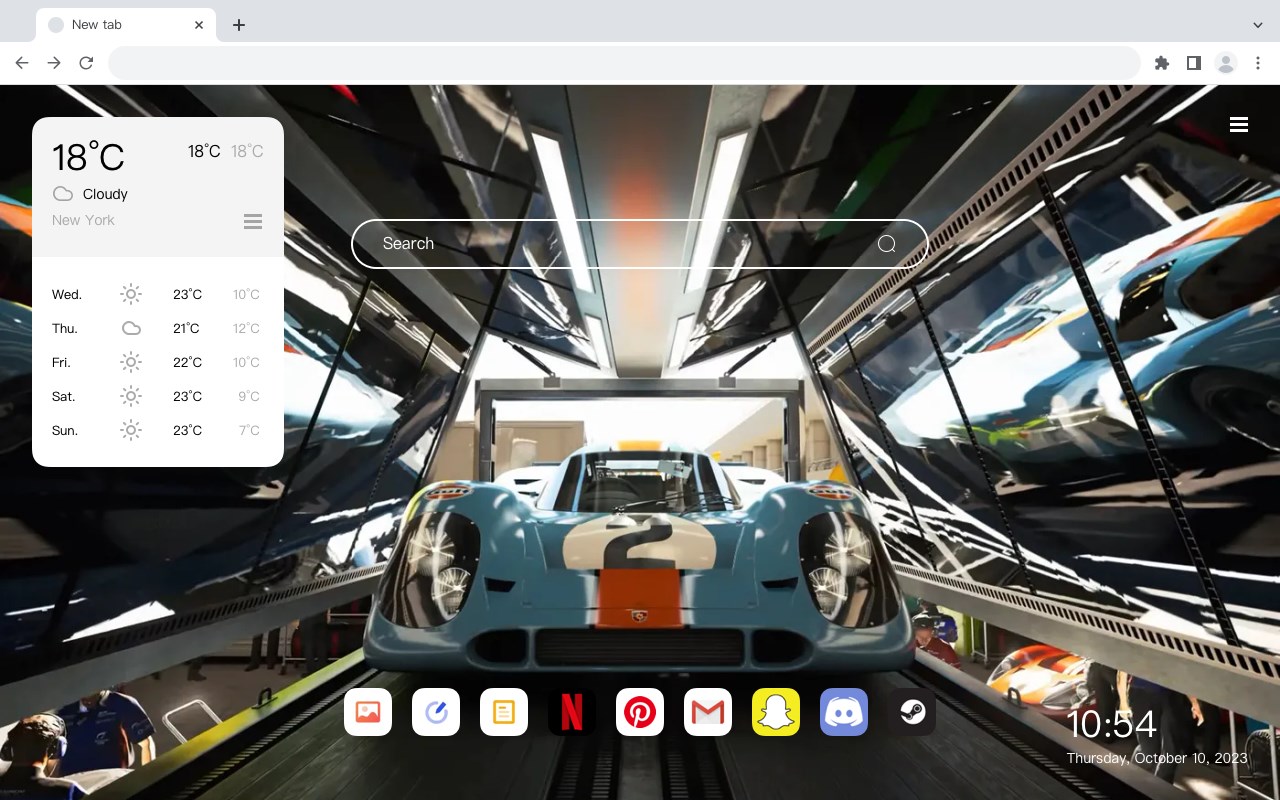Open the weather widget menu icon

point(253,221)
